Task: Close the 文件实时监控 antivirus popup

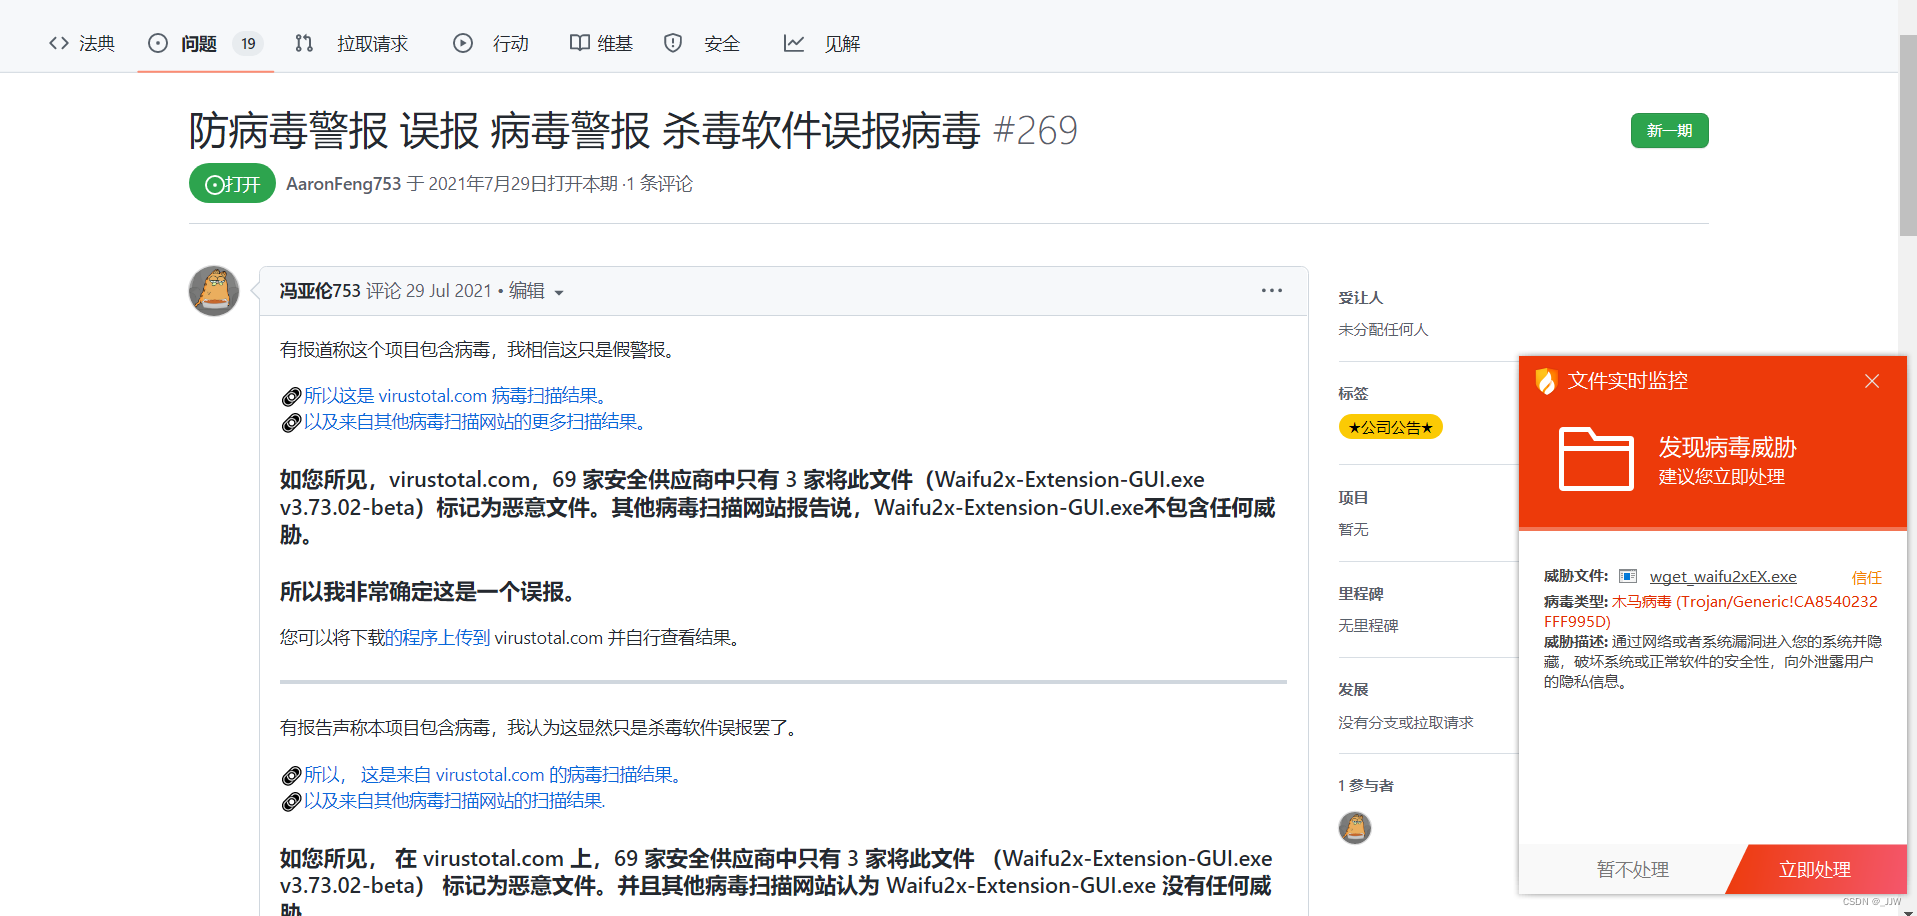Action: (x=1872, y=381)
